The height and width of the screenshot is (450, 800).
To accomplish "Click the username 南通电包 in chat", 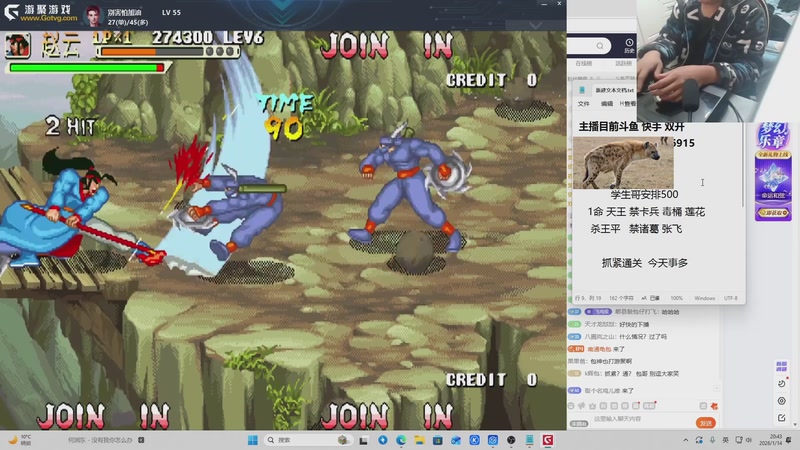I will point(599,349).
